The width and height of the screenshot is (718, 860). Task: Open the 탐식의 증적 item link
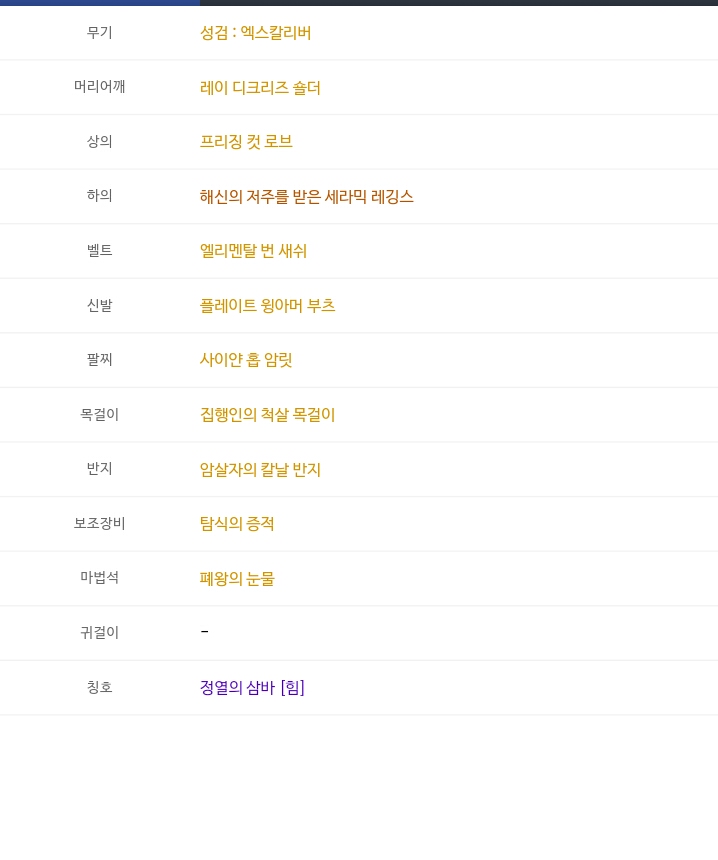pos(237,524)
